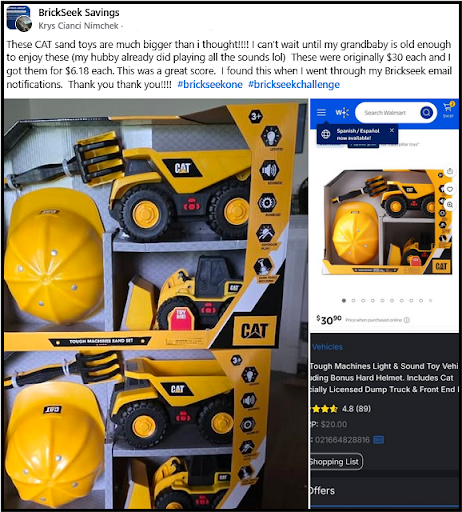Open the shopping cart icon
Image resolution: width=462 pixels, height=512 pixels.
coord(448,110)
